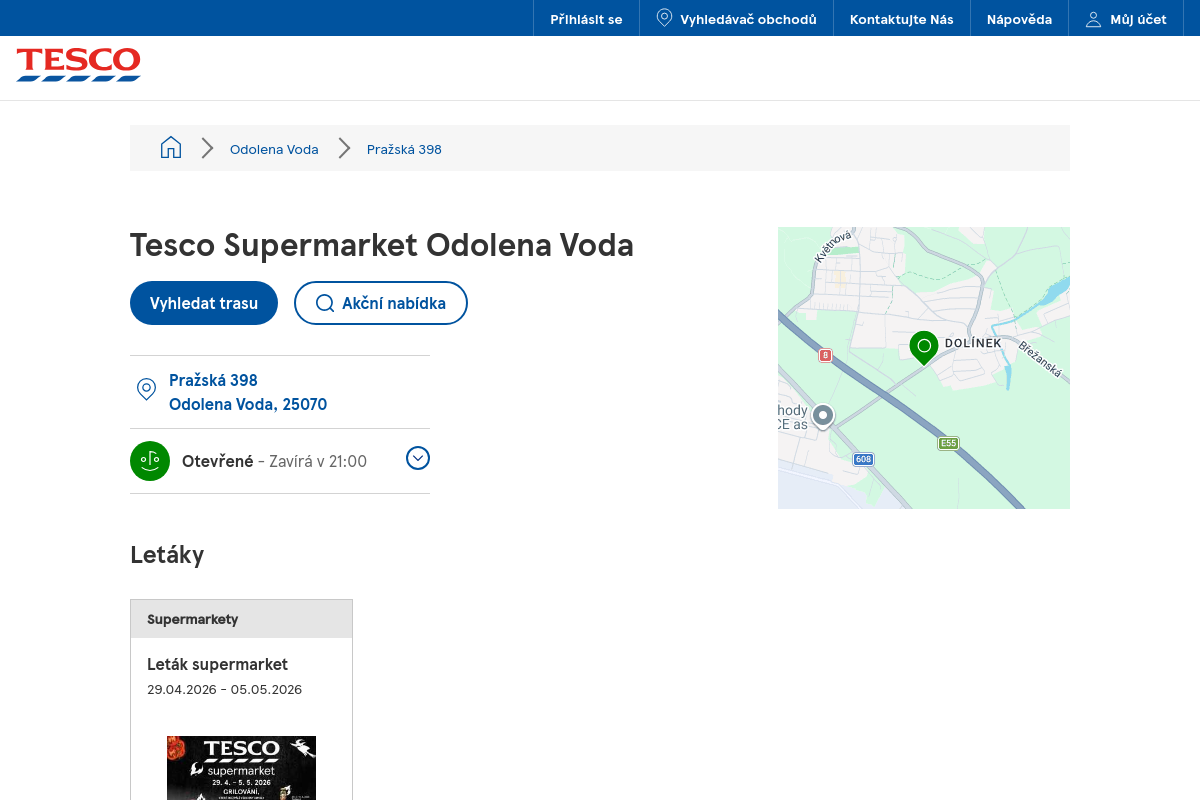Click the leaflet dates 29.04.2026 - 05.05.2026
Screen dimensions: 1200x800
tap(224, 689)
